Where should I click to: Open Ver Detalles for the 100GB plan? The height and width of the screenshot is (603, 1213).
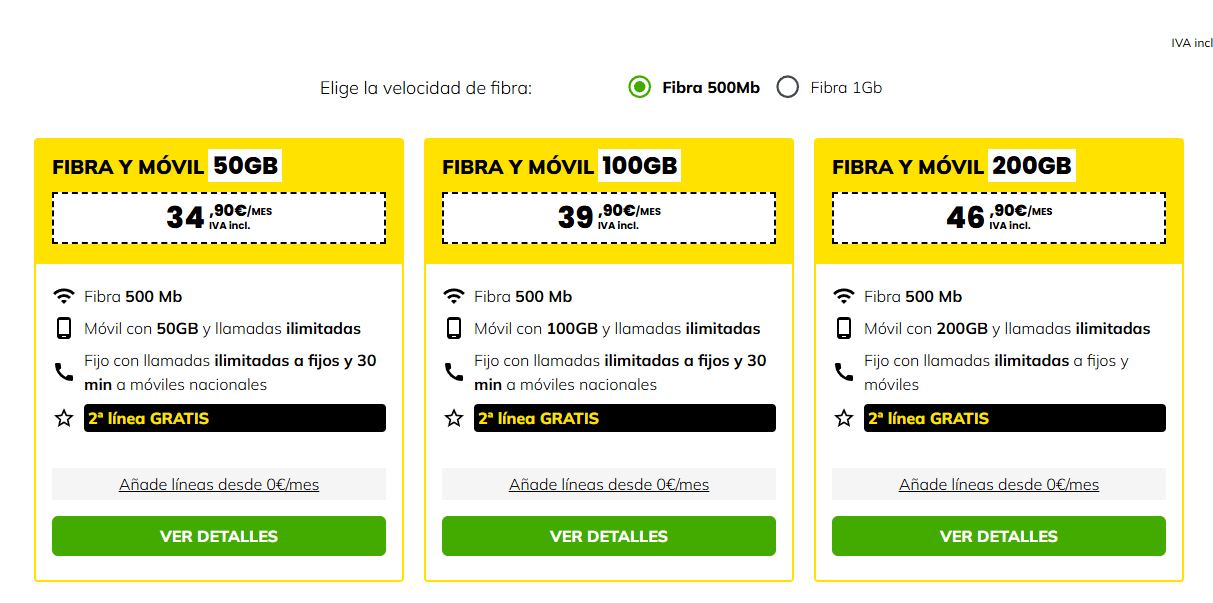(609, 536)
